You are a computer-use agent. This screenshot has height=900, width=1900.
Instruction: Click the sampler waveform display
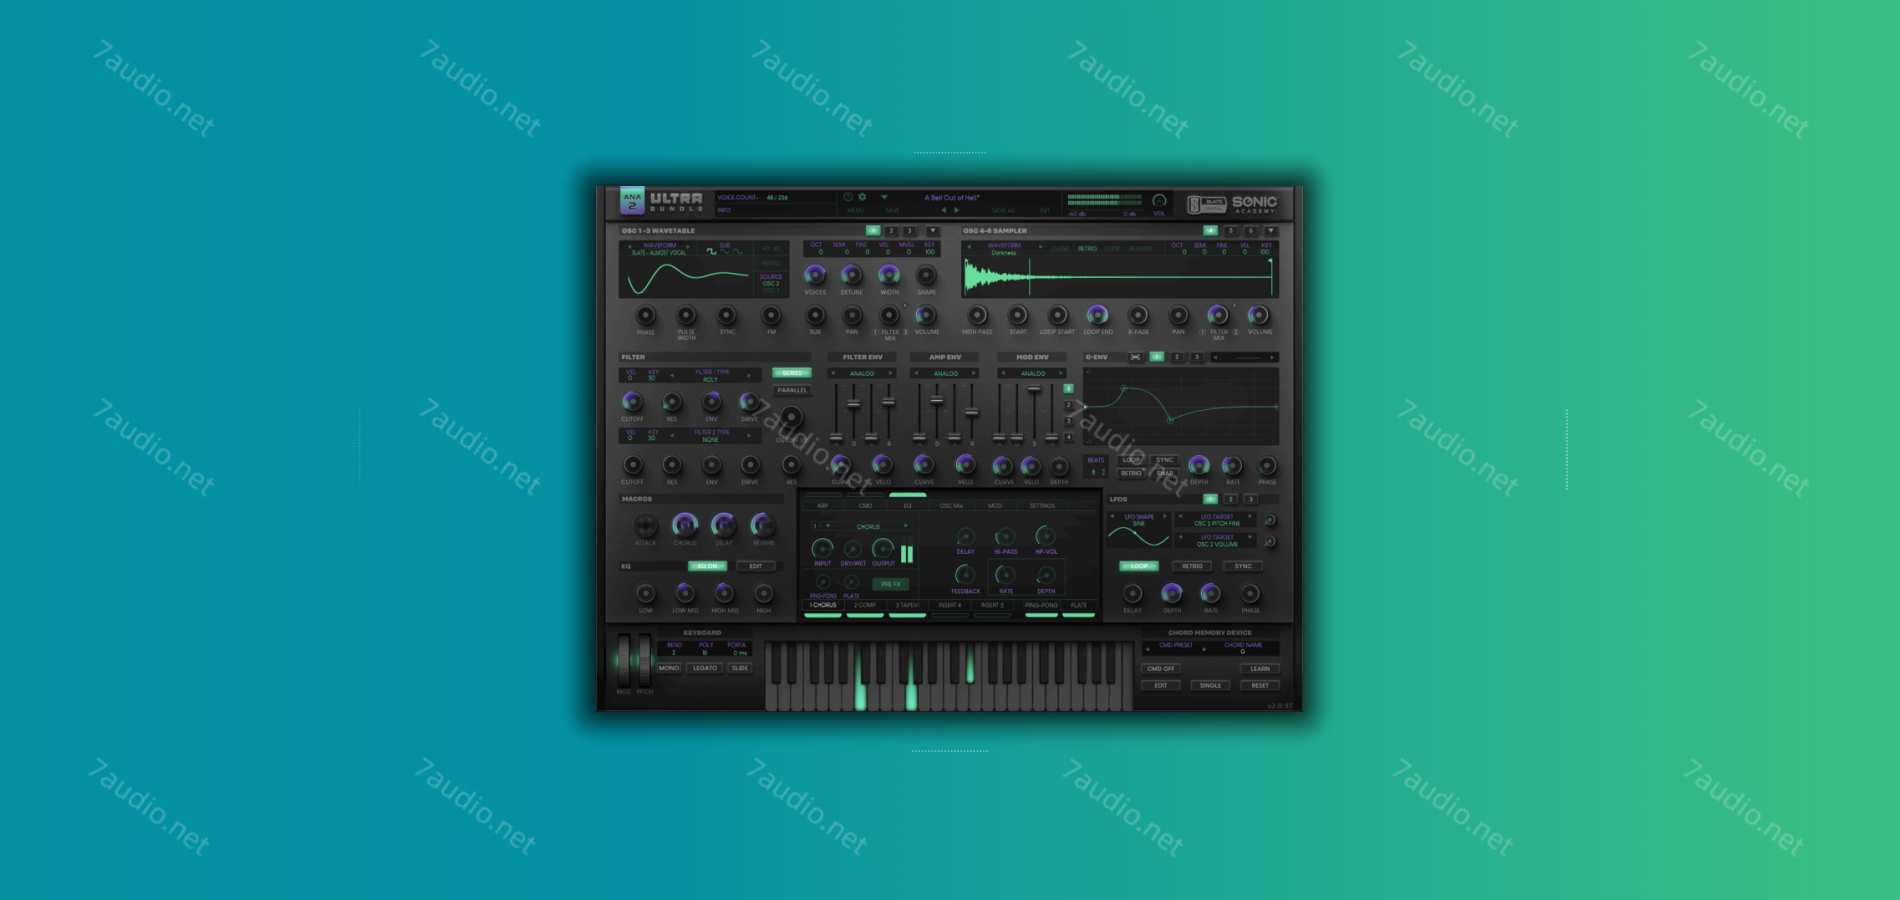1119,275
